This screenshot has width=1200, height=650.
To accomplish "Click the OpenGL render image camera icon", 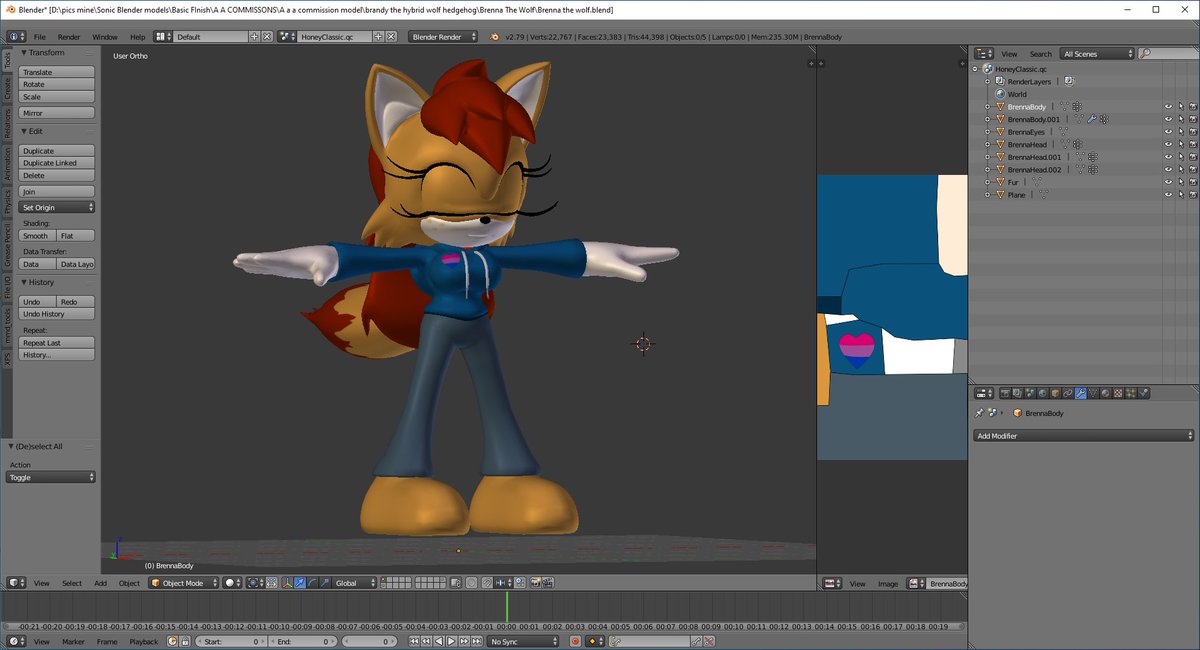I will [x=535, y=583].
